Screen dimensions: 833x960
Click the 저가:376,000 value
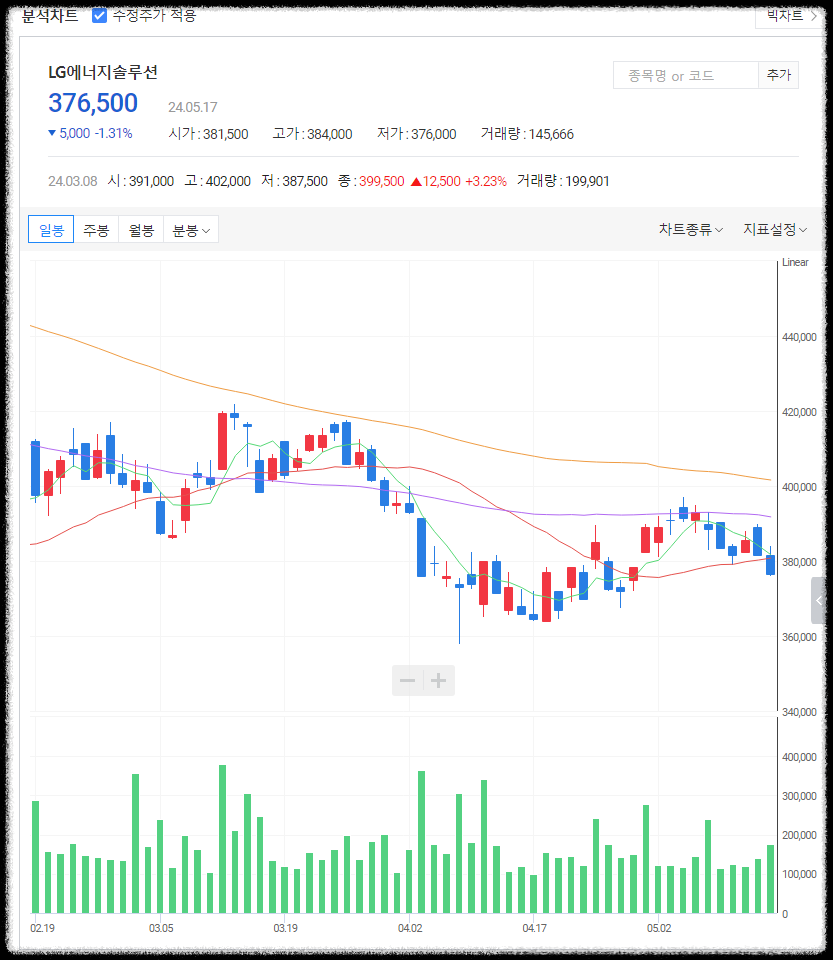(x=417, y=134)
